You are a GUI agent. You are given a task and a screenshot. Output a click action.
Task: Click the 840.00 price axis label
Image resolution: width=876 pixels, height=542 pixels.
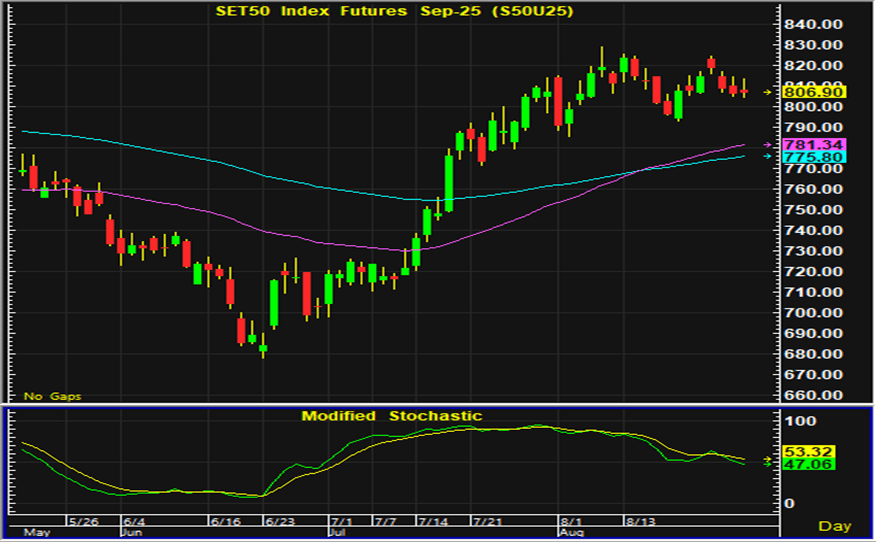(x=809, y=24)
